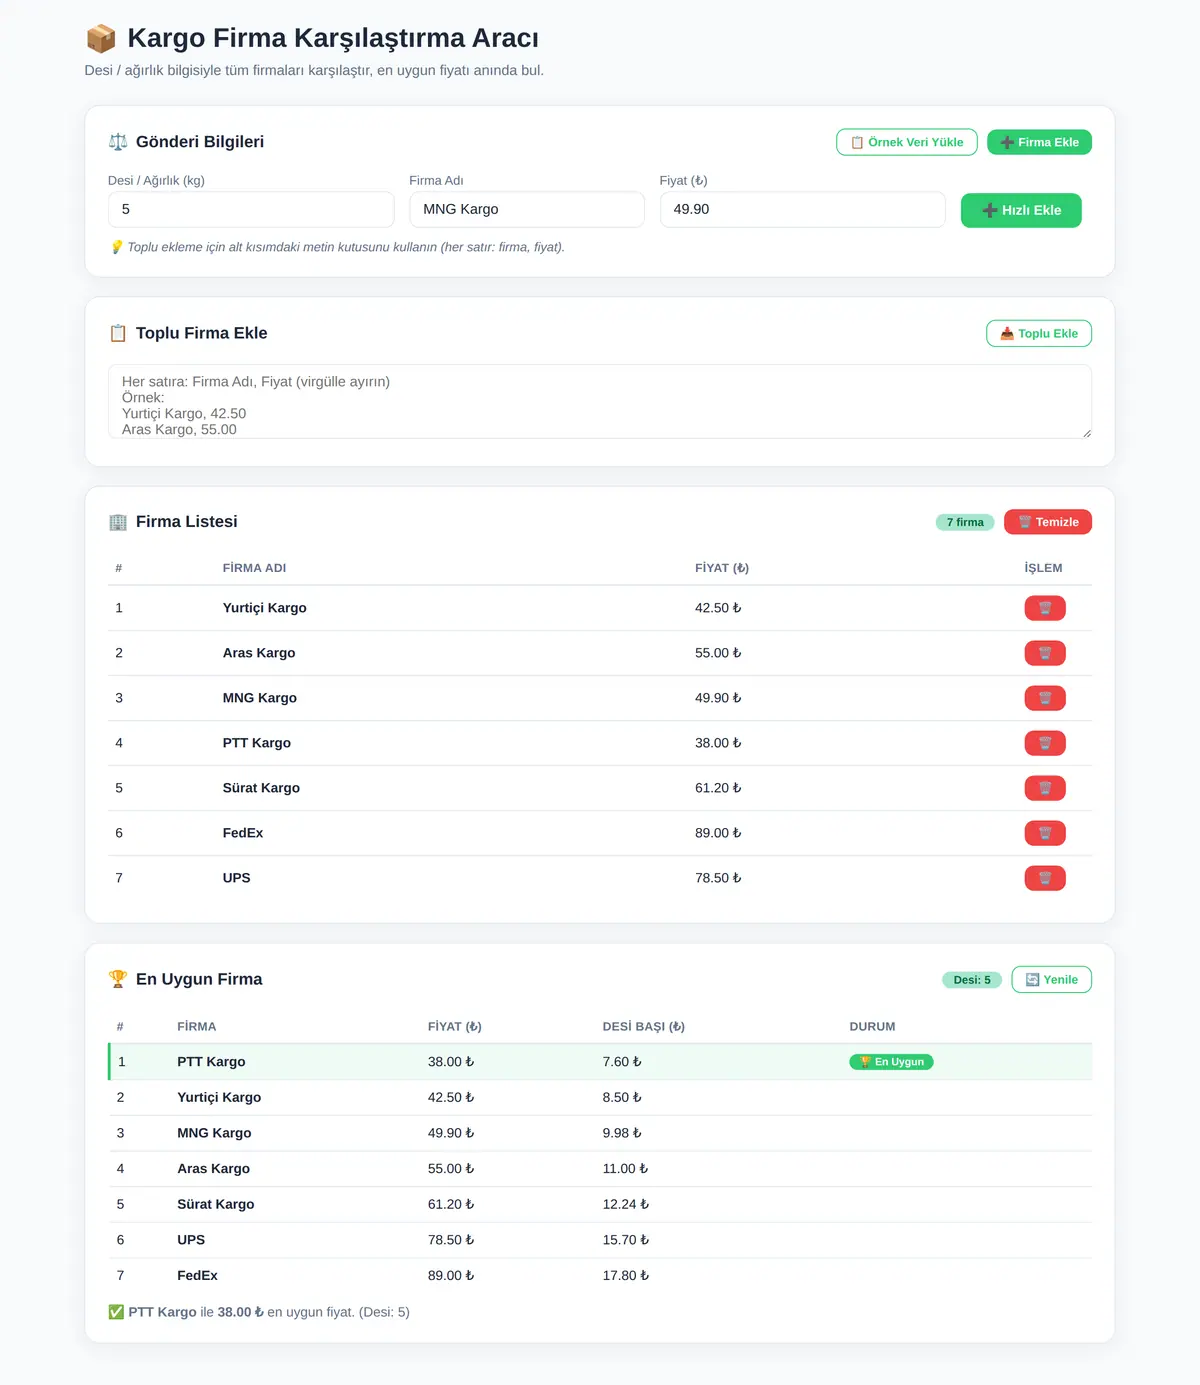Remove MNG Kargo from Firma Listesi

(x=1044, y=698)
